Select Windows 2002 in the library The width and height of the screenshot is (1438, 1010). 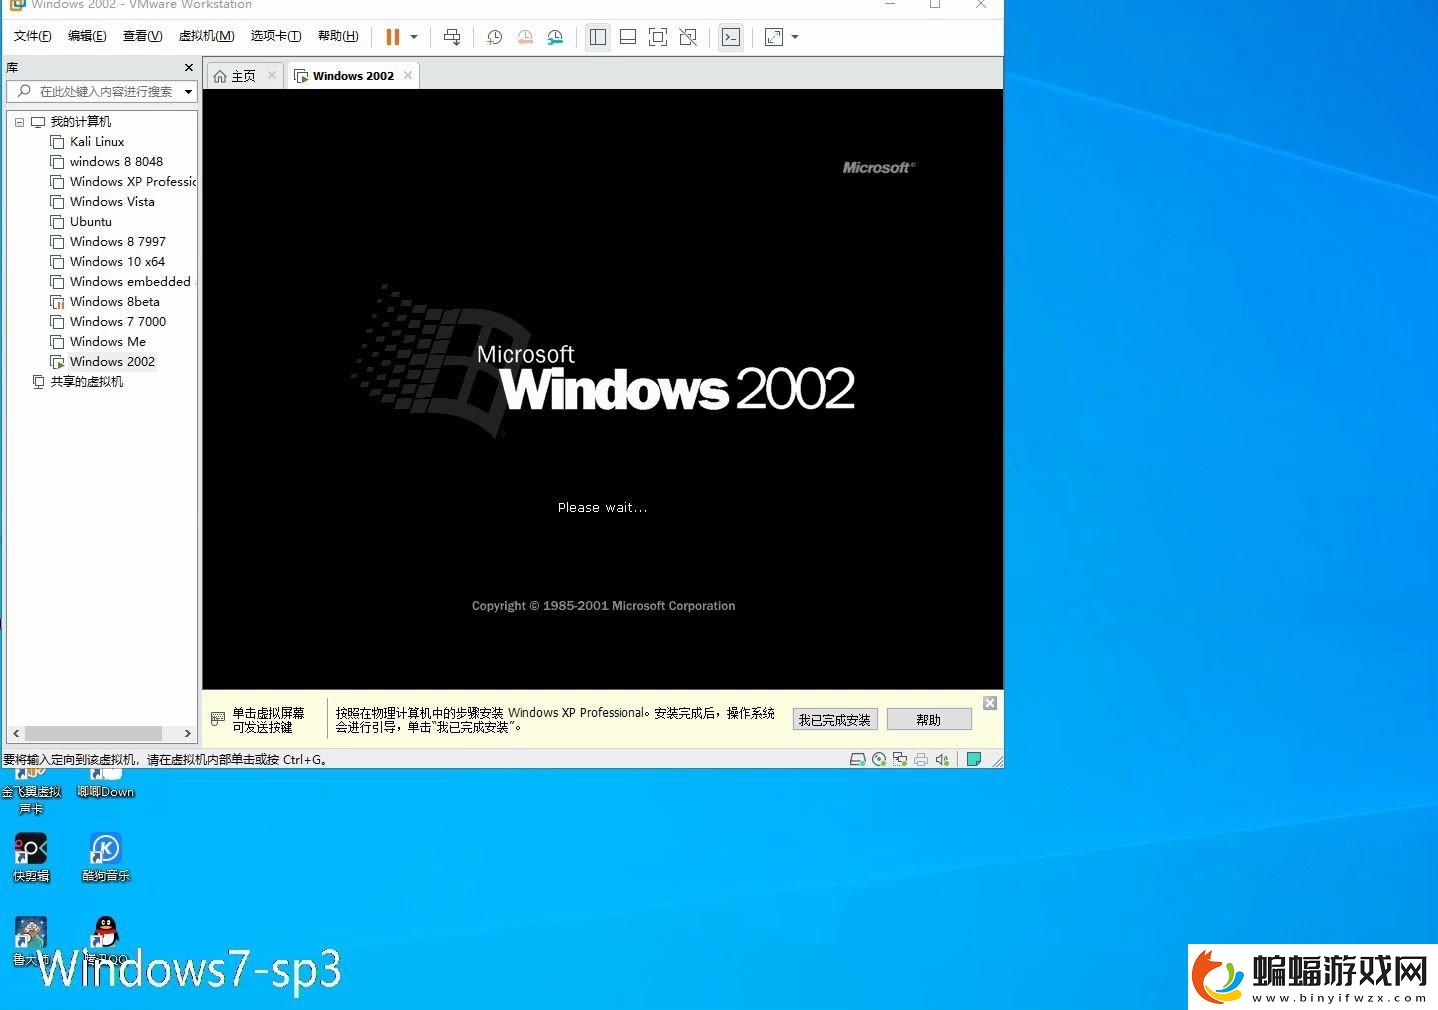[x=112, y=362]
